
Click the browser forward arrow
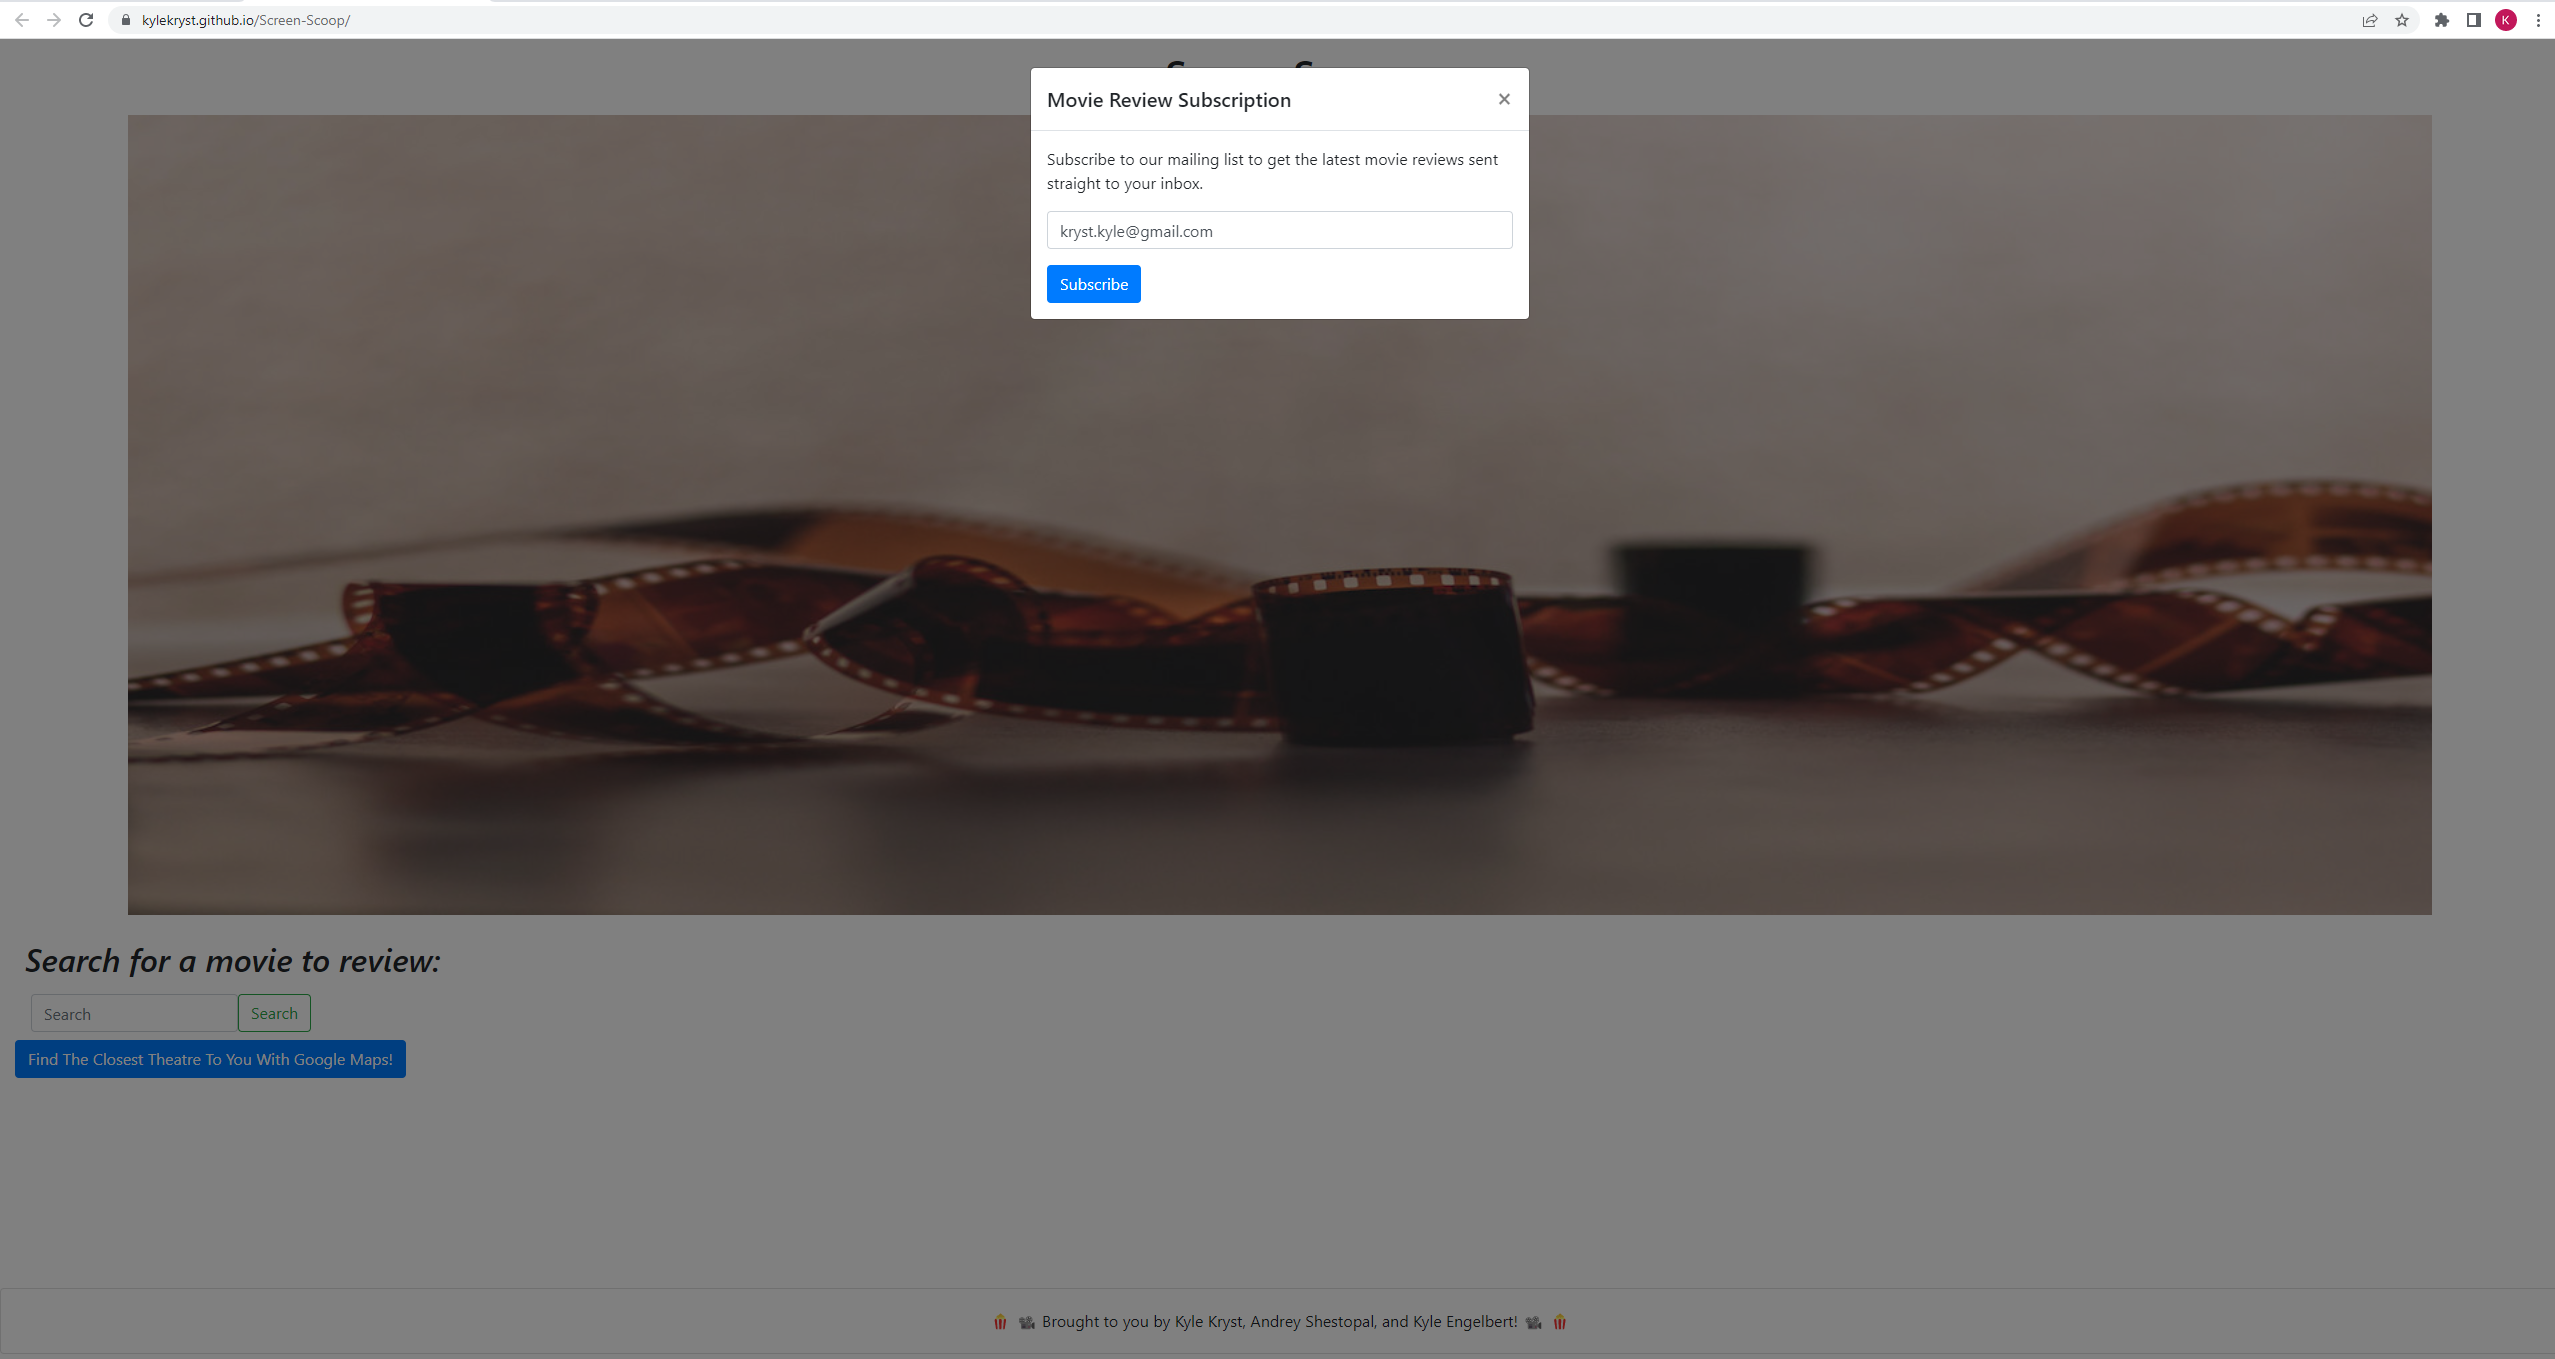[54, 20]
